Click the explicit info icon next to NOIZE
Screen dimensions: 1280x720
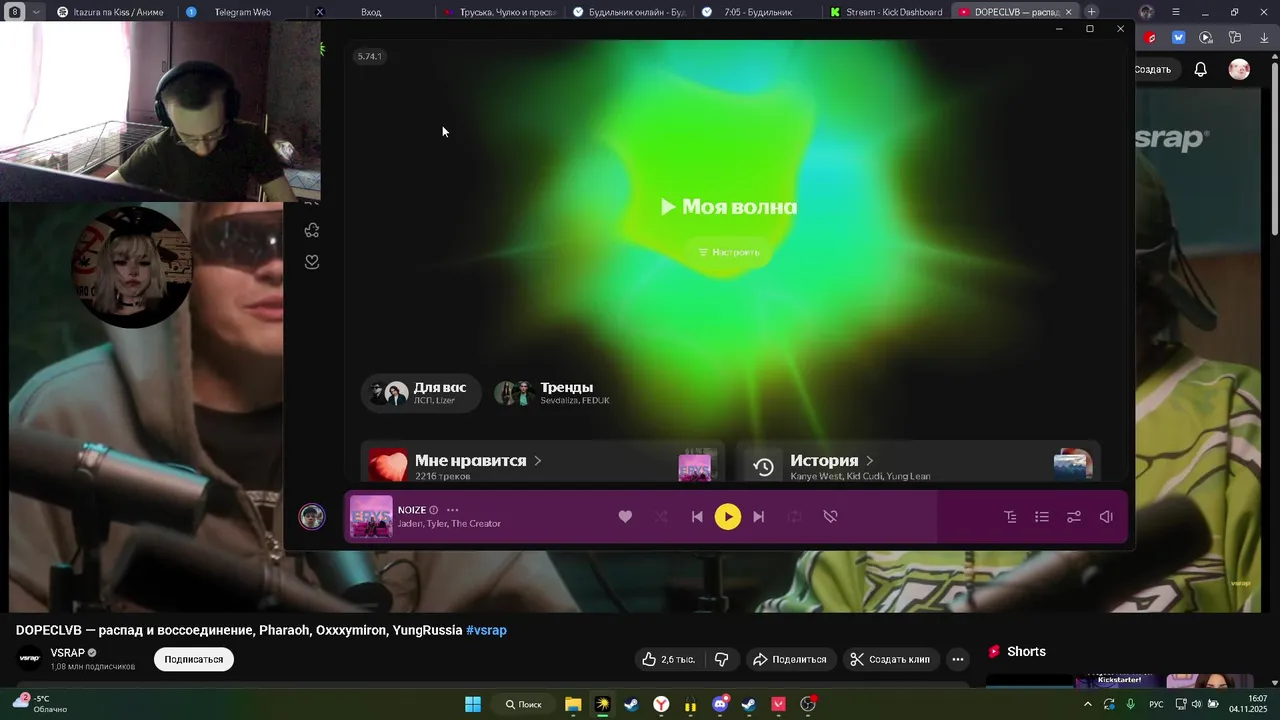tap(433, 510)
